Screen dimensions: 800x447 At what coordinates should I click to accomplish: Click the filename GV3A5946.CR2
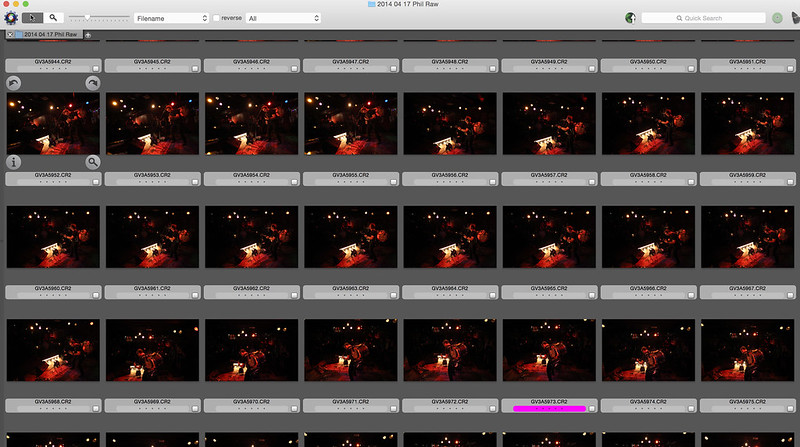click(251, 62)
